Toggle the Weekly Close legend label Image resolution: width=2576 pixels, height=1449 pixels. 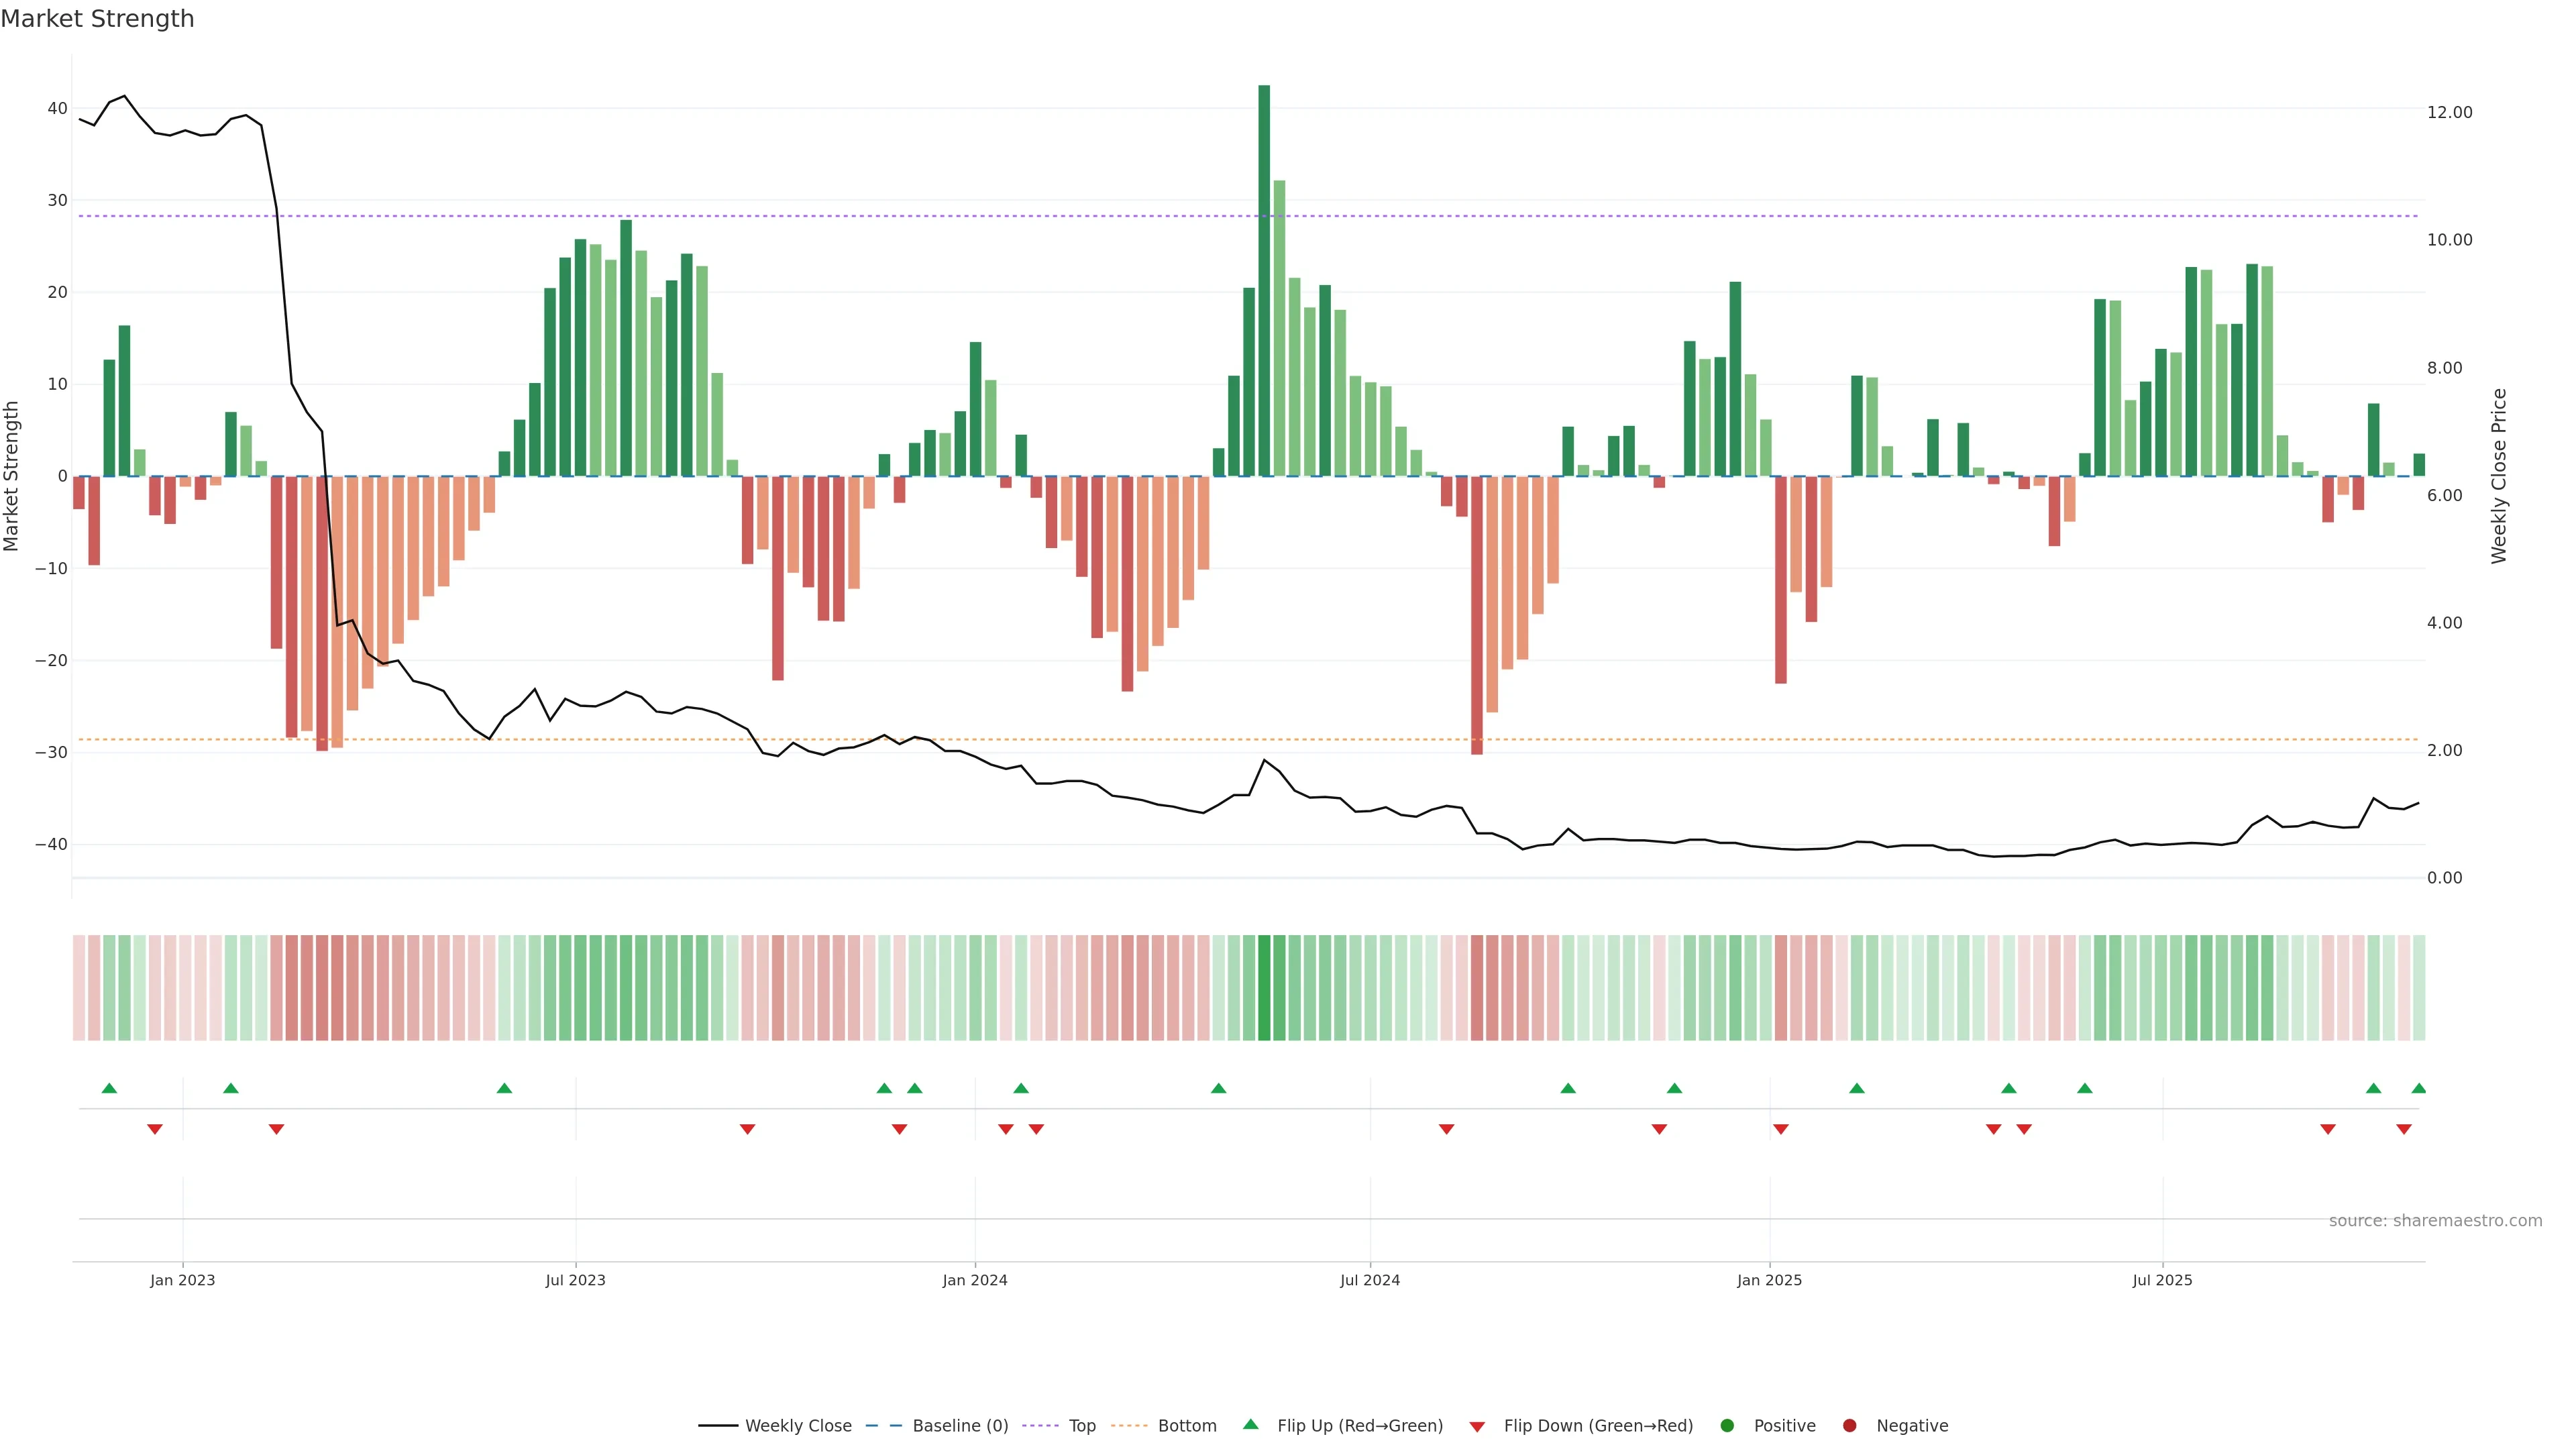coord(798,1426)
